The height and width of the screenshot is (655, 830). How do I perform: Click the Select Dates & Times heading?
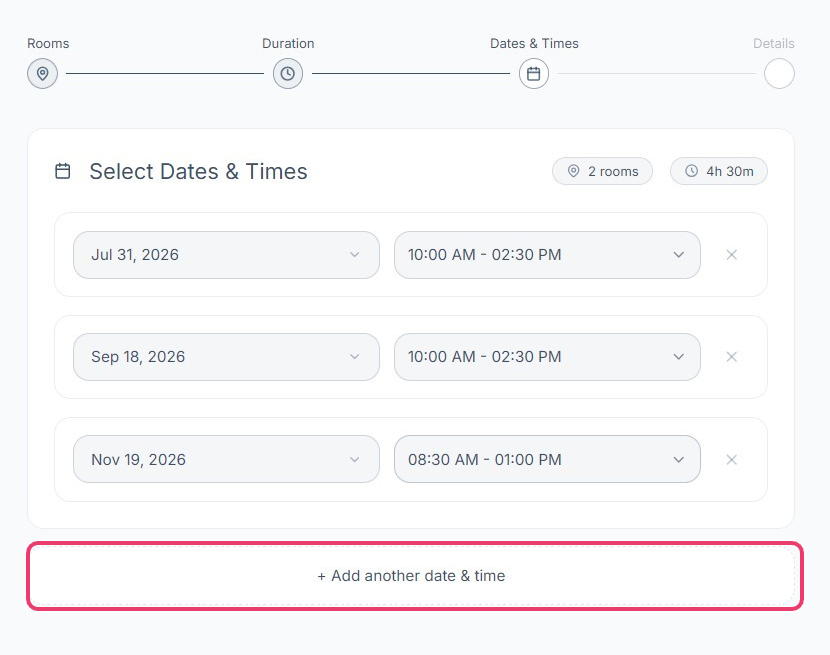[199, 172]
